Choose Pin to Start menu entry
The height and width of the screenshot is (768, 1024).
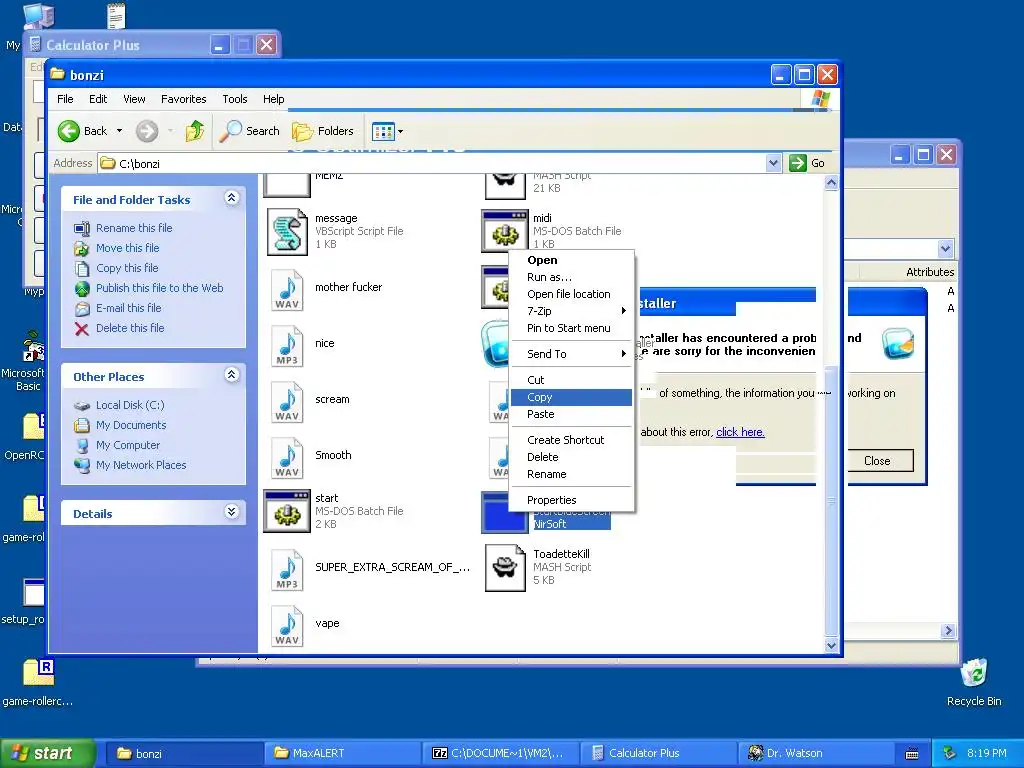[571, 328]
